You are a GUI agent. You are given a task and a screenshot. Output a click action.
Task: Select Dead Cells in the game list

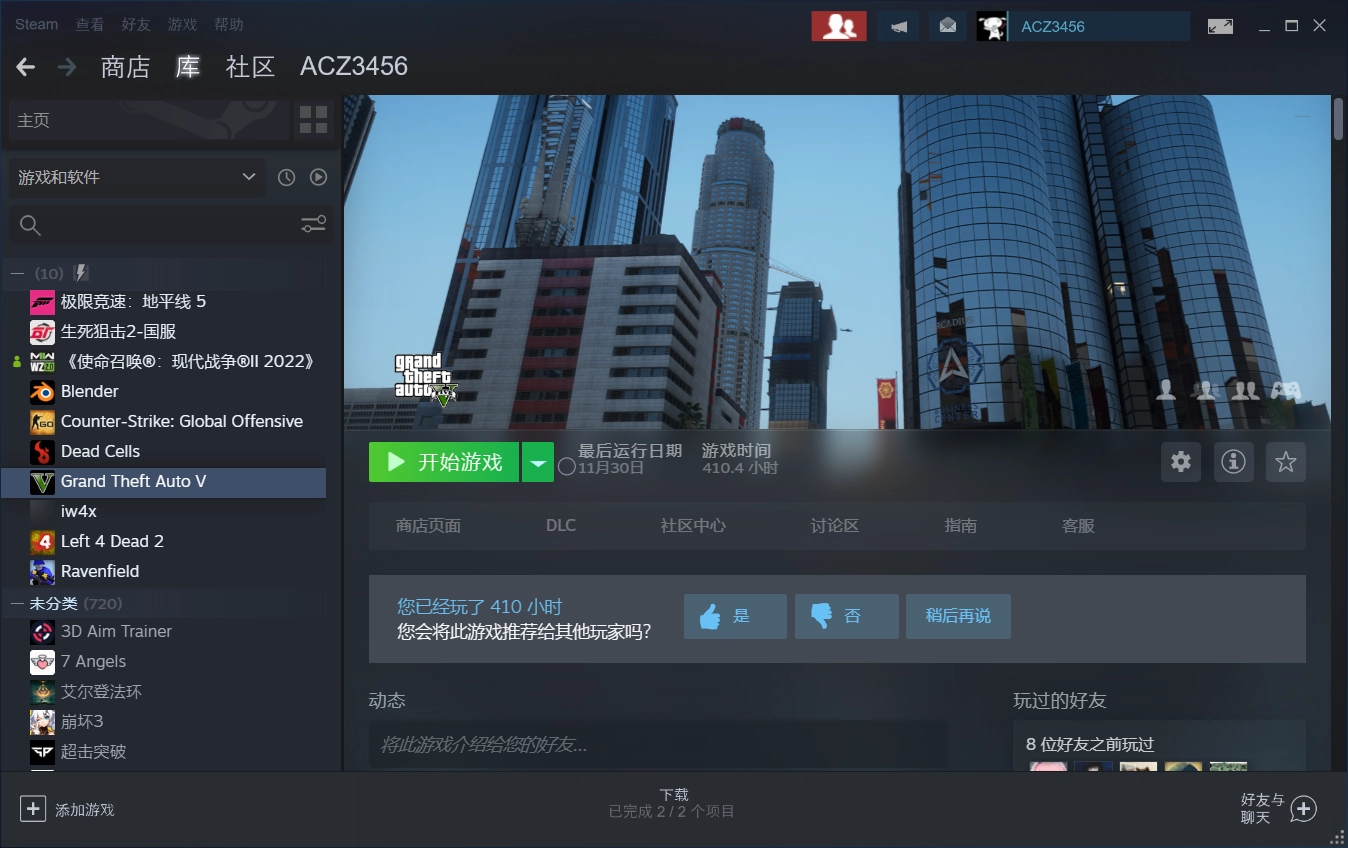pyautogui.click(x=100, y=452)
